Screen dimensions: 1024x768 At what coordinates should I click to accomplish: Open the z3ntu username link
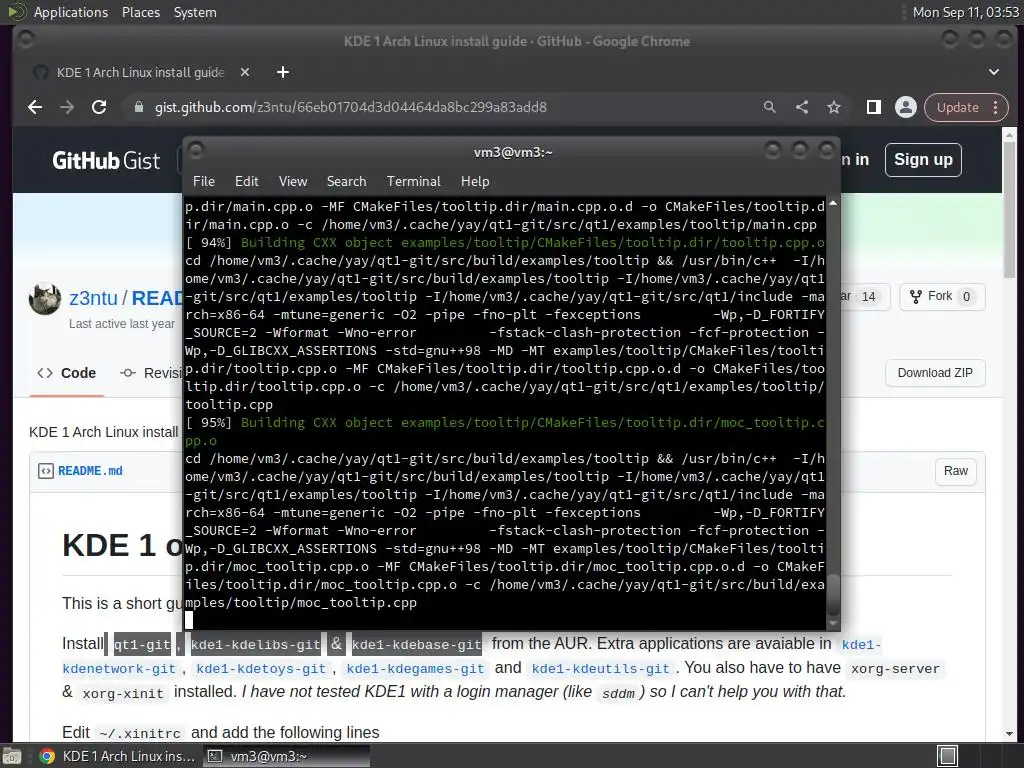coord(93,298)
